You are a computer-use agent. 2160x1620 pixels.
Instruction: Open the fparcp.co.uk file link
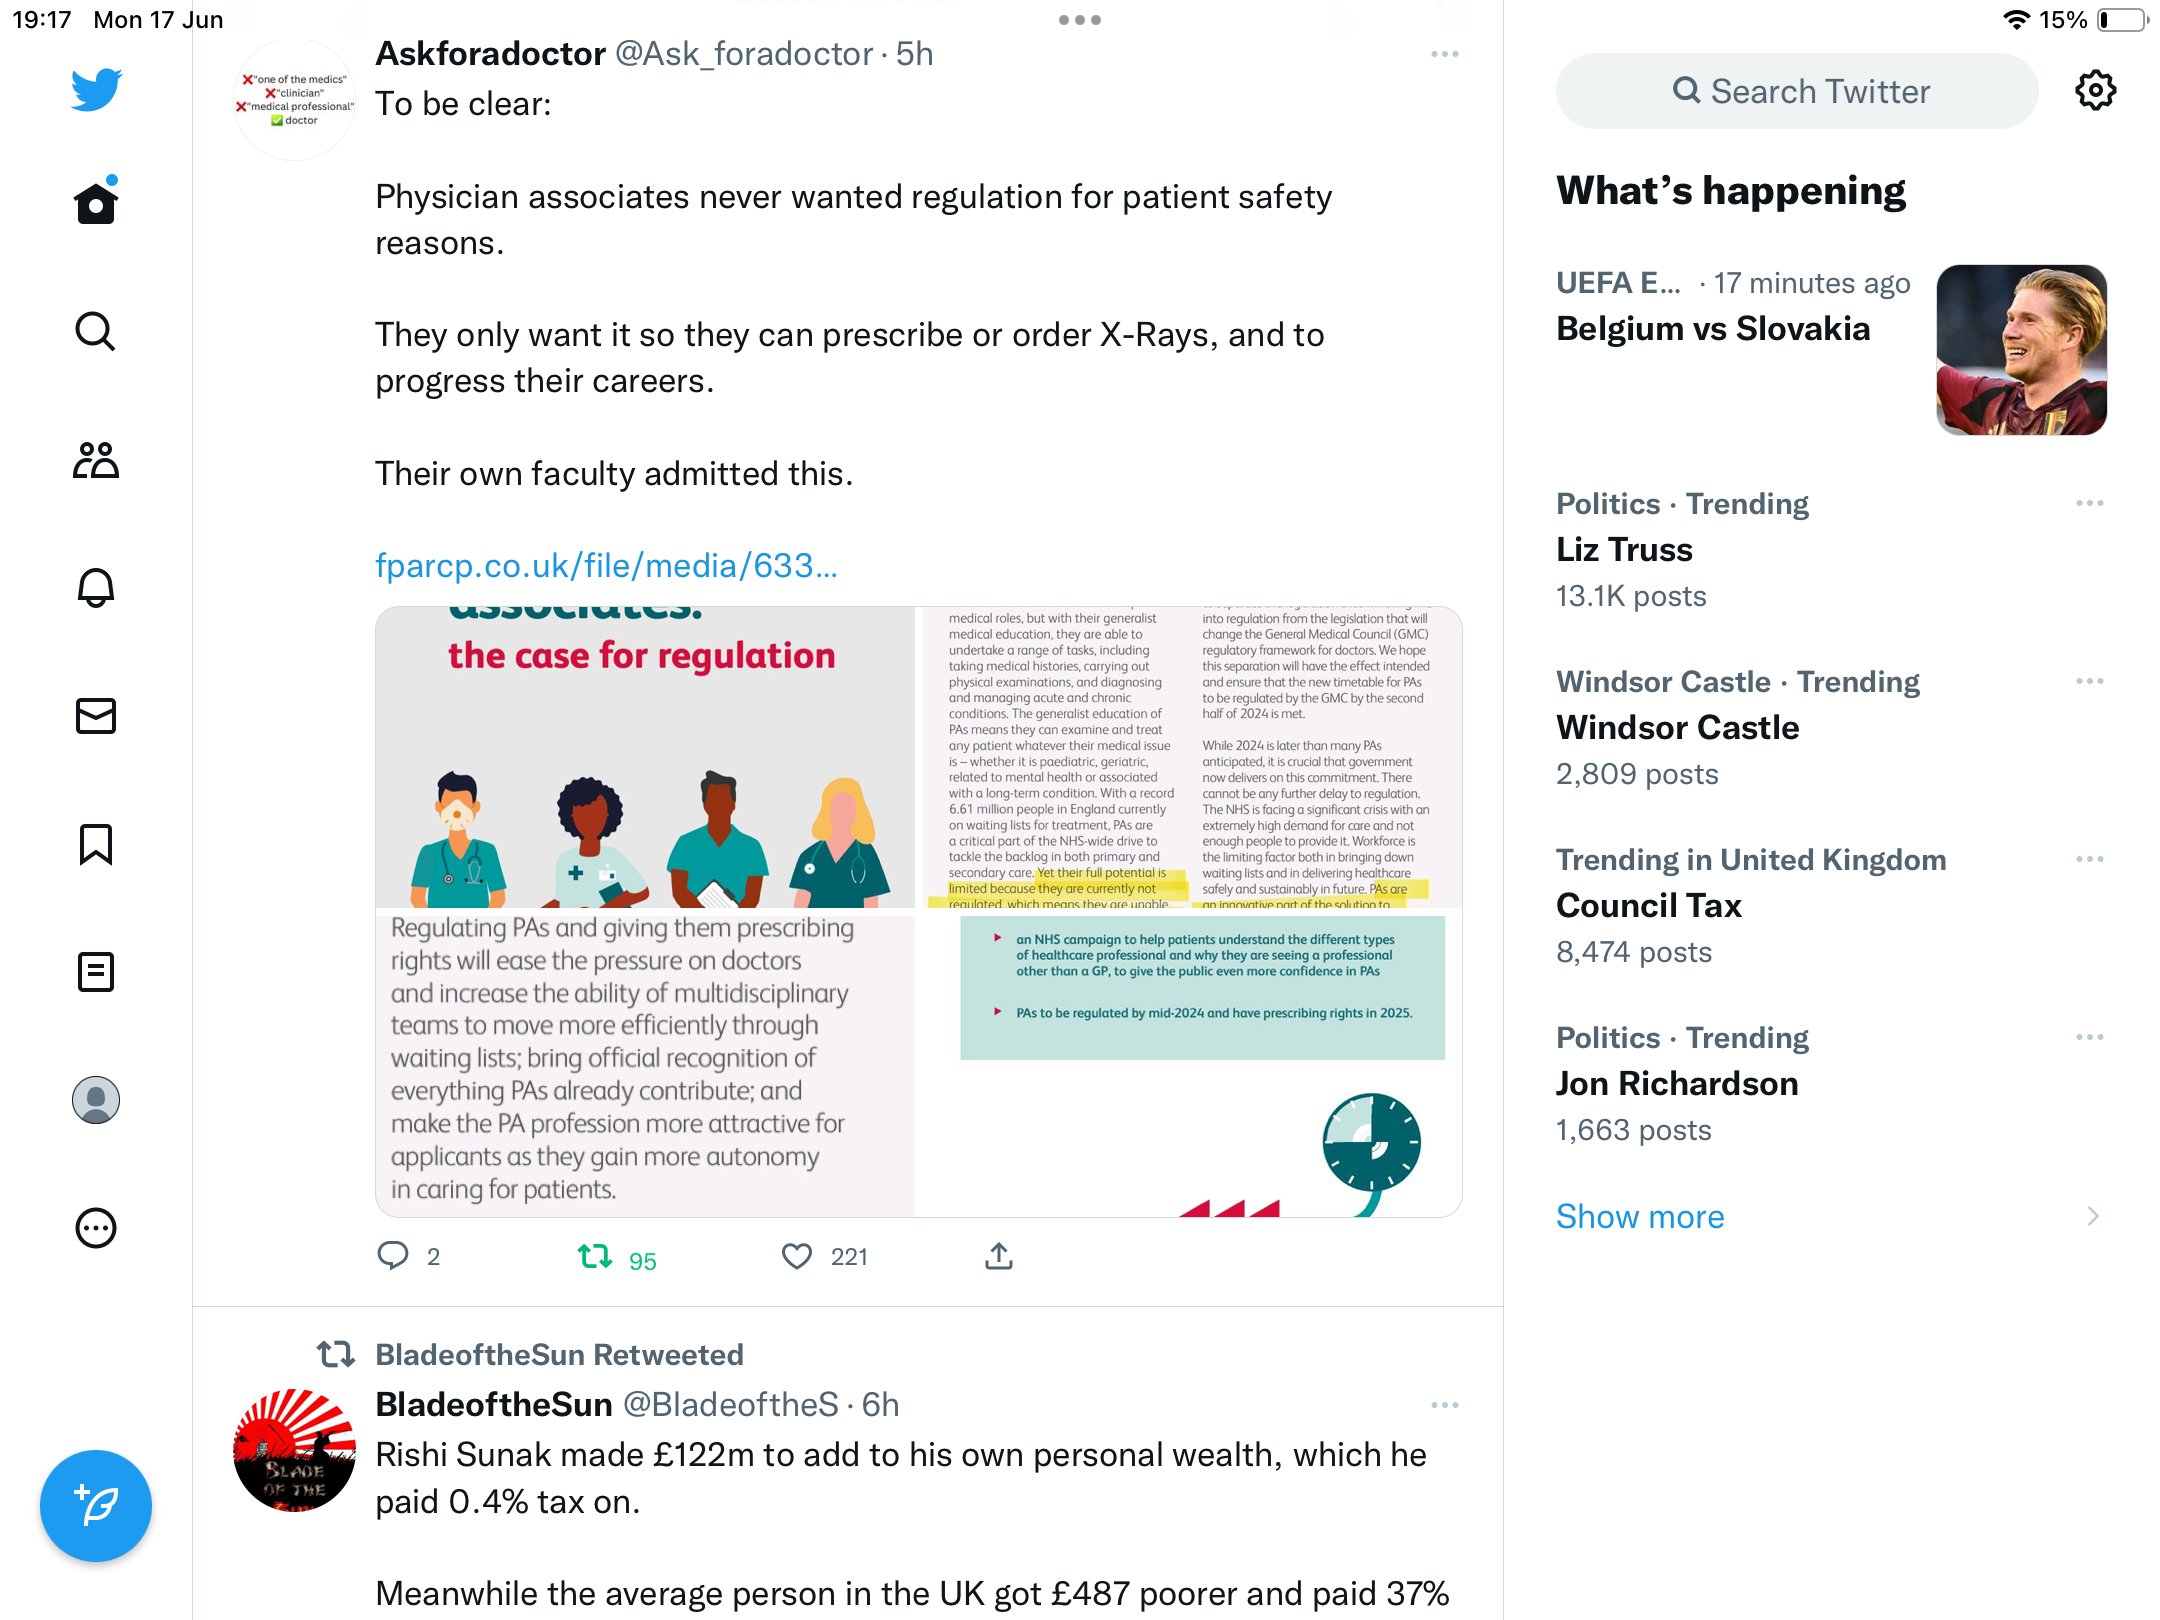(606, 566)
